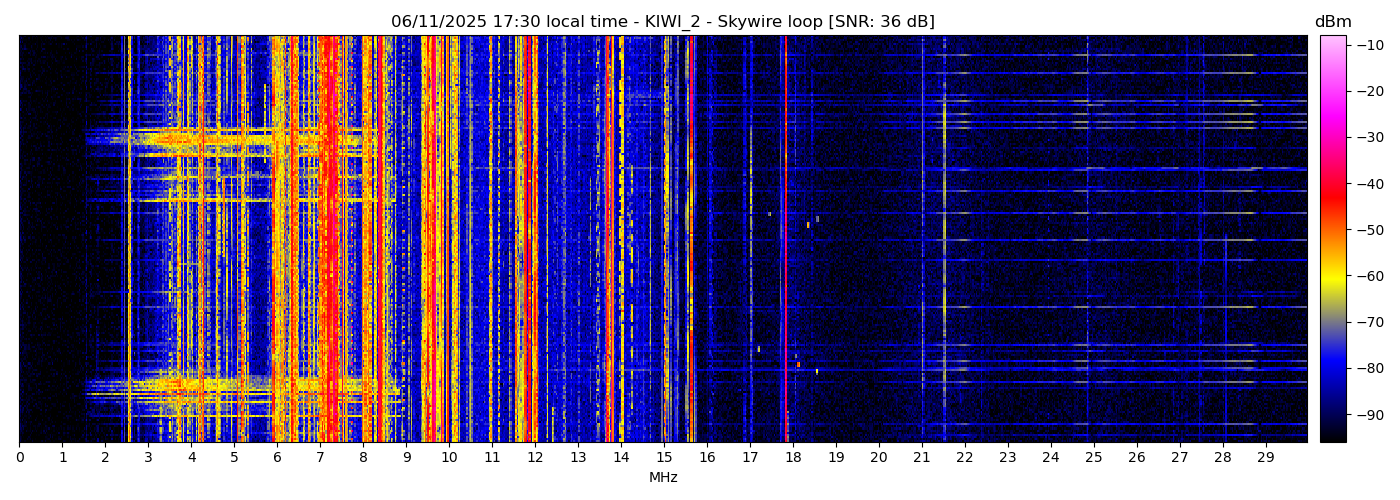The width and height of the screenshot is (1400, 500).
Task: Click the spectrogram title text at top
Action: point(662,22)
